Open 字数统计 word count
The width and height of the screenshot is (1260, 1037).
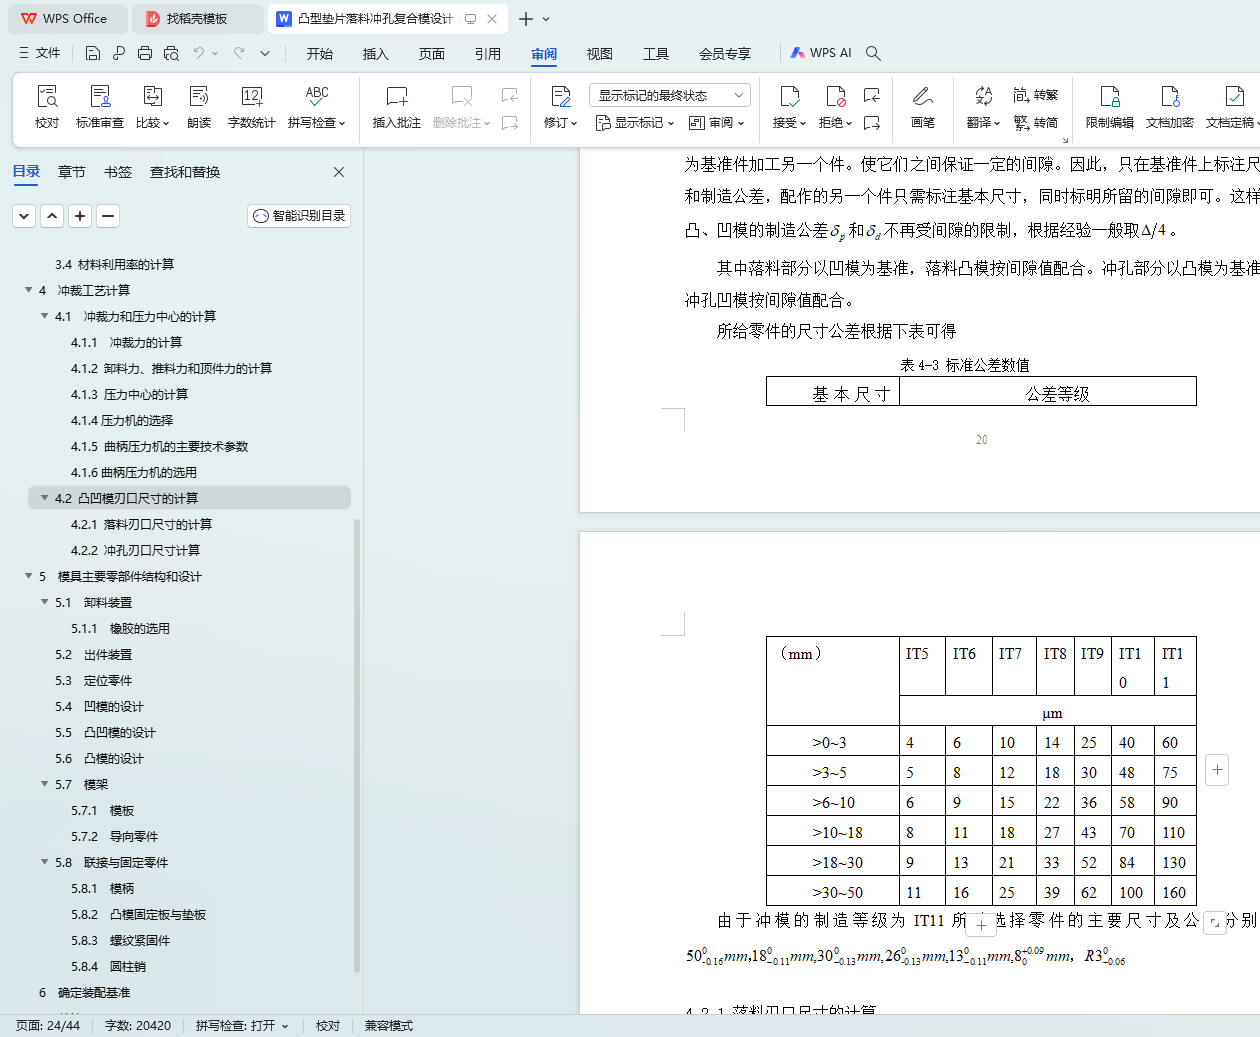252,107
